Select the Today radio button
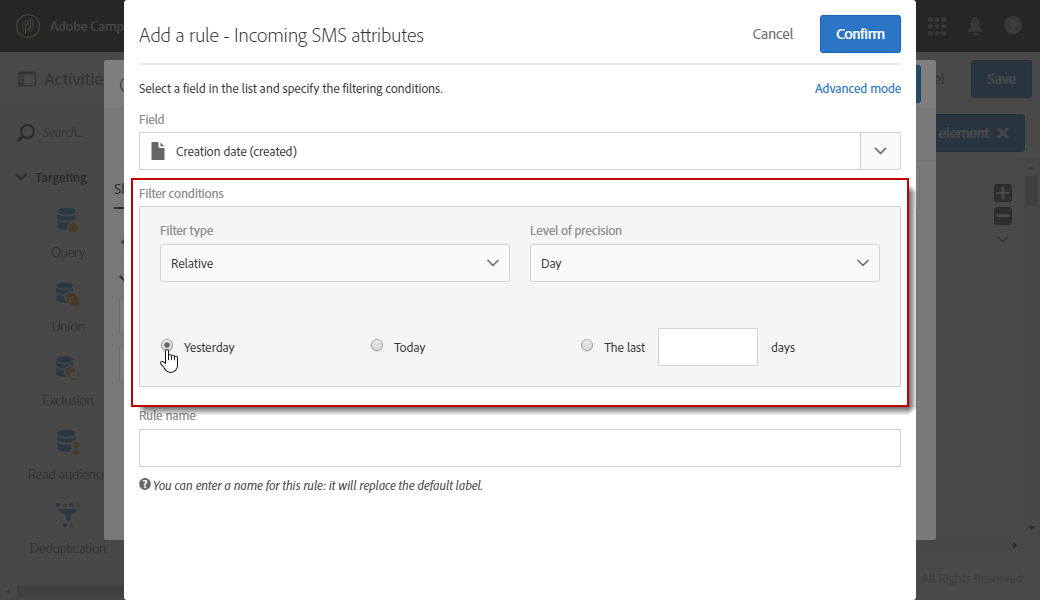 (x=377, y=346)
